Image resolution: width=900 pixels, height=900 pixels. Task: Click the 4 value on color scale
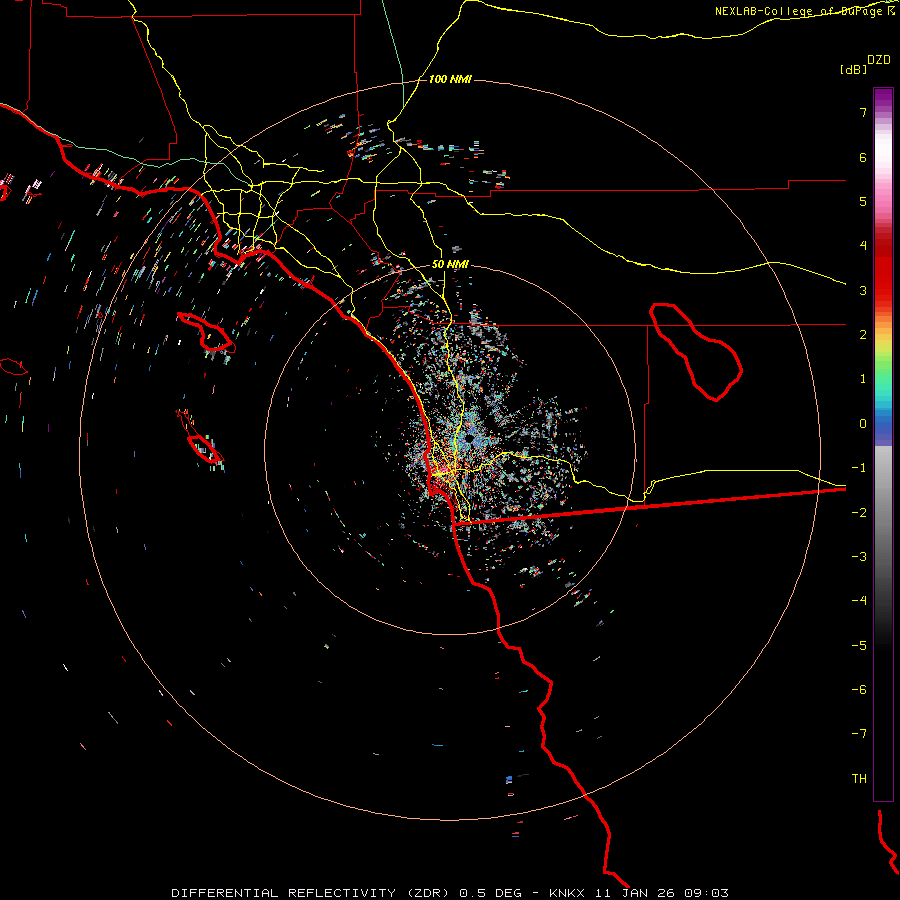pos(863,246)
